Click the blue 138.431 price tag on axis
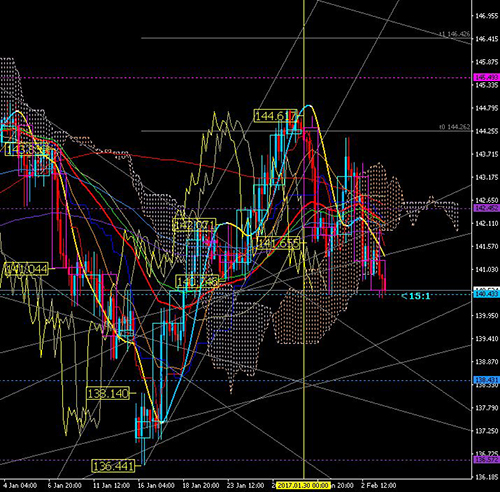Viewport: 500px width, 492px height. click(x=487, y=380)
